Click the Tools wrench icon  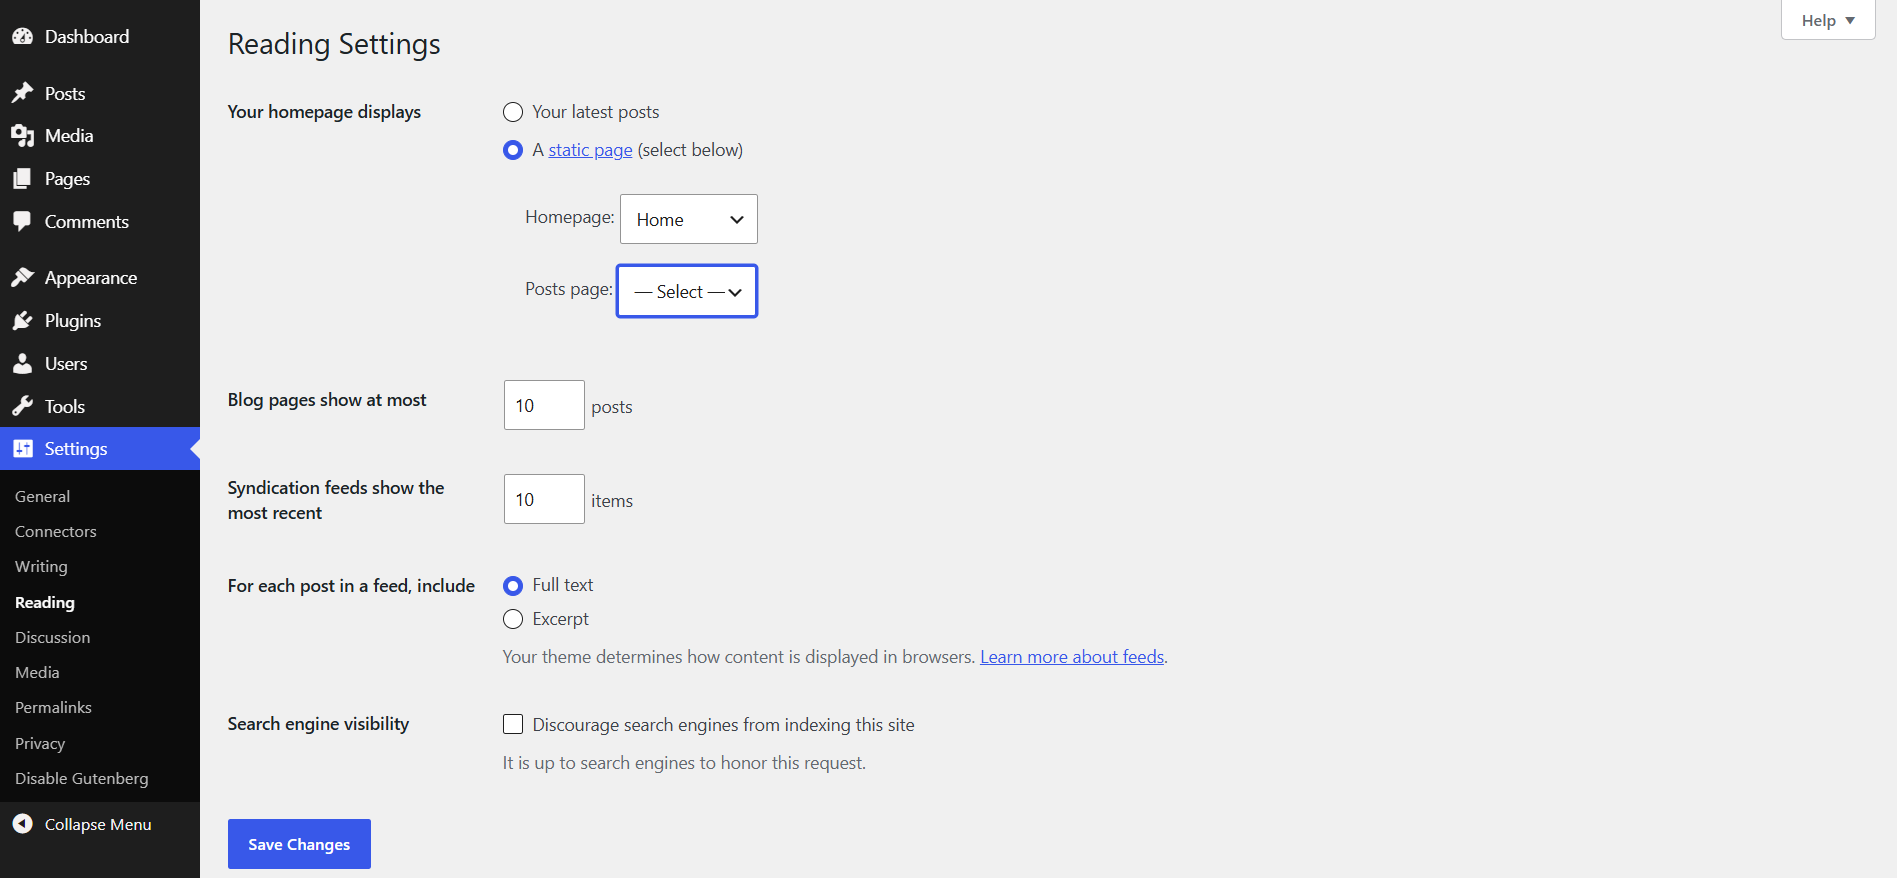point(22,407)
